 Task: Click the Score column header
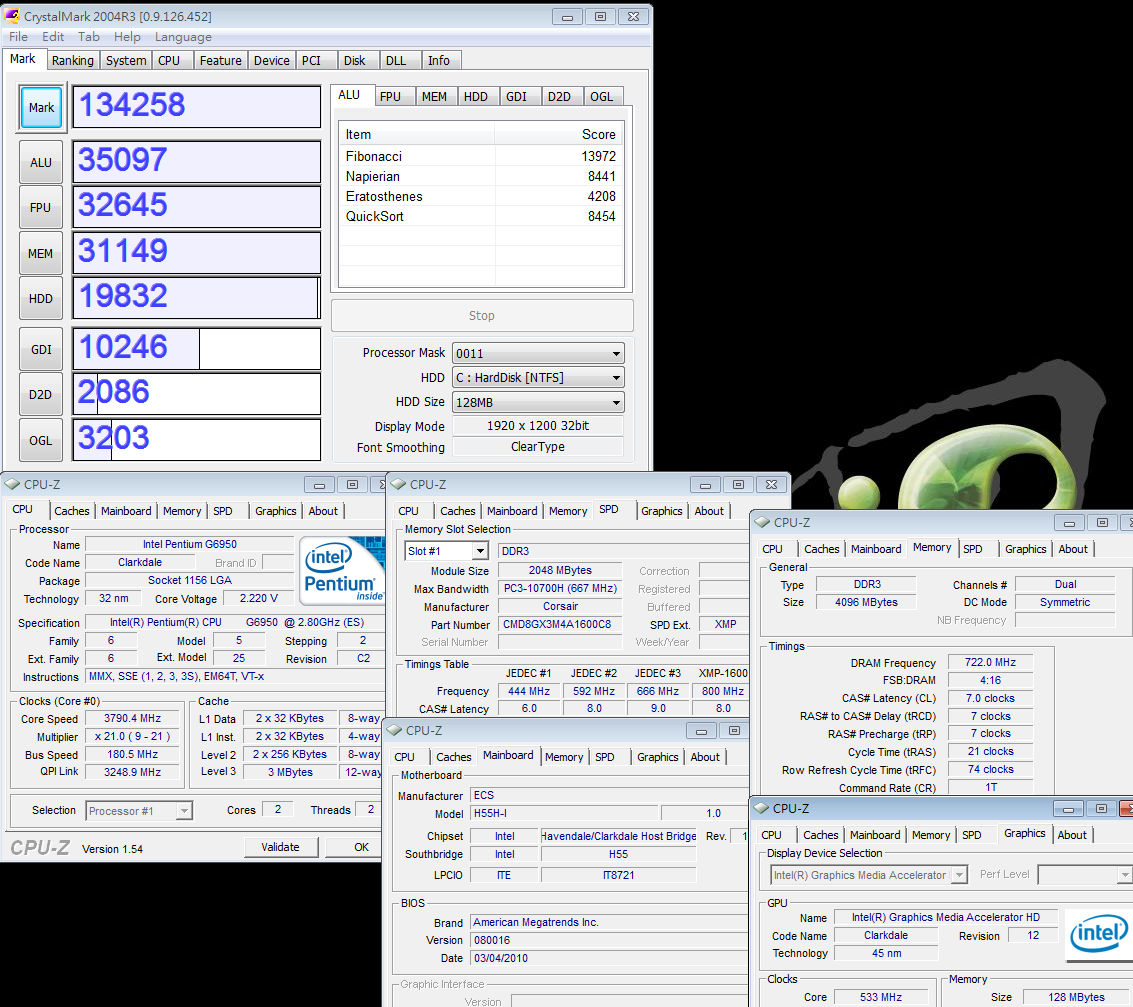point(598,135)
